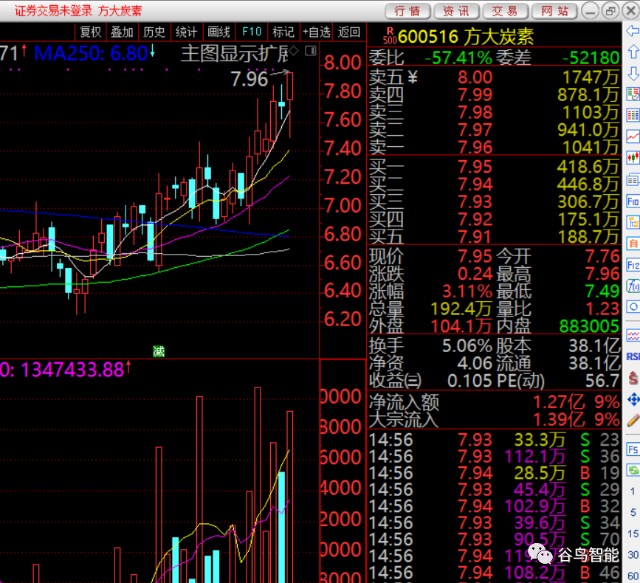This screenshot has width=640, height=583.
Task: Click the circle icon below formula icon
Action: [633, 307]
